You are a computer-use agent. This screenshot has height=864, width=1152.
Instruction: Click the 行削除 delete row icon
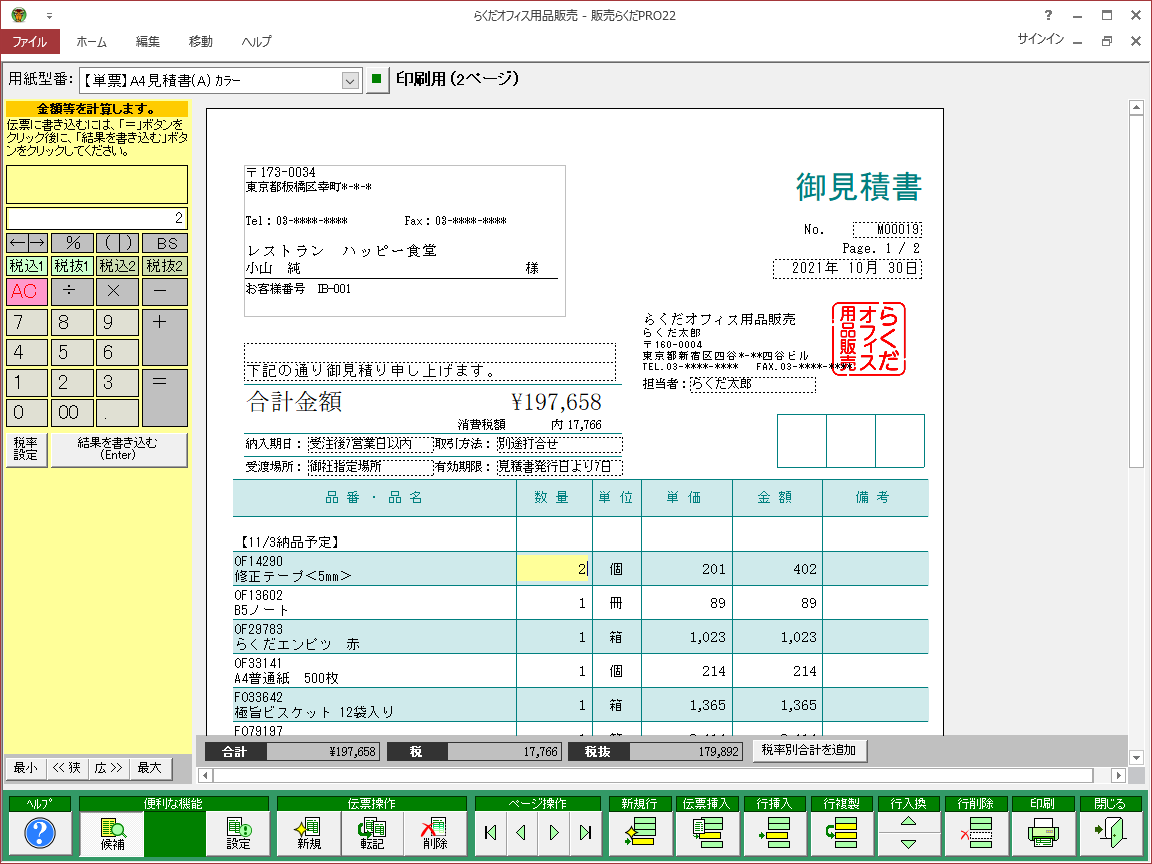pyautogui.click(x=976, y=832)
